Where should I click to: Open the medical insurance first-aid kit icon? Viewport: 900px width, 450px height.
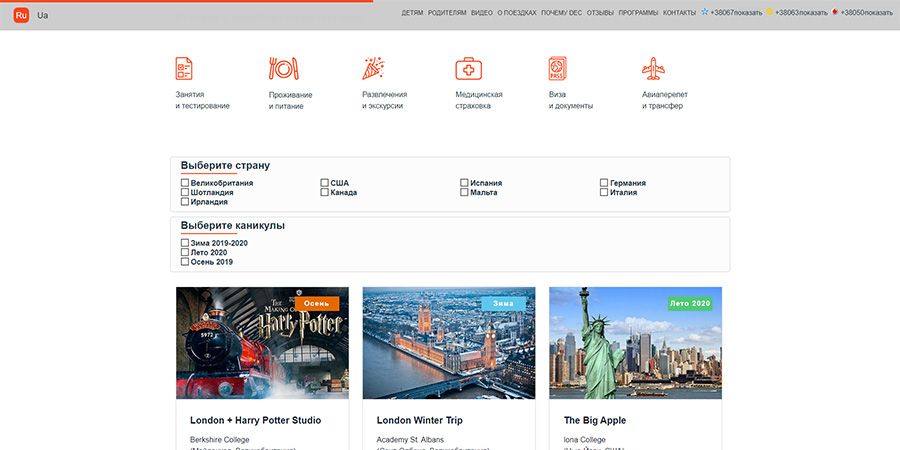[469, 68]
